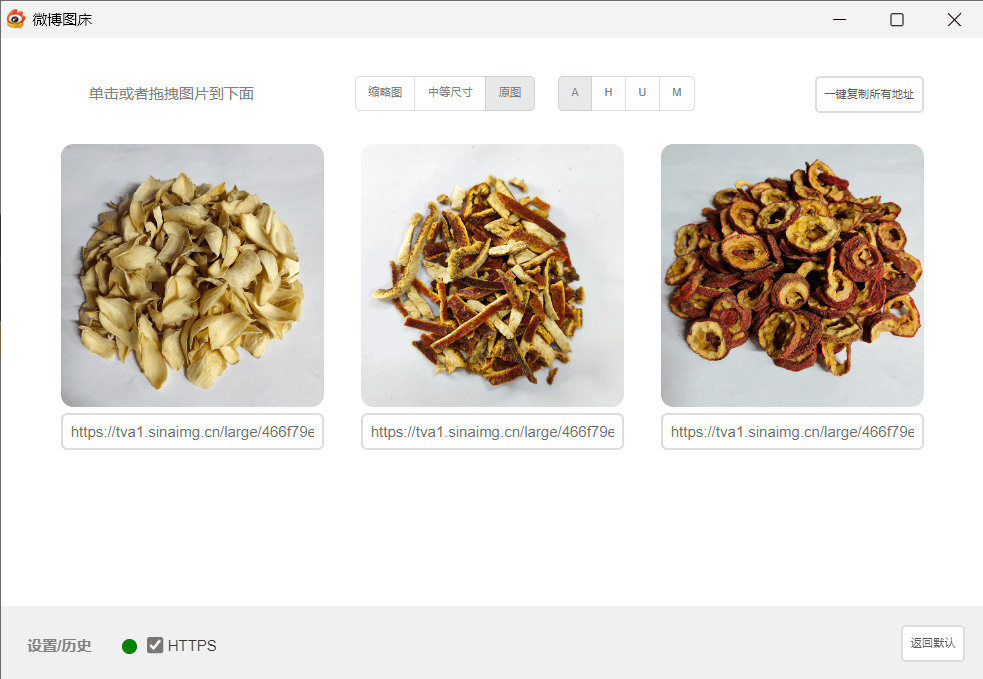Select the 原图 original size option
The height and width of the screenshot is (679, 983).
click(510, 93)
